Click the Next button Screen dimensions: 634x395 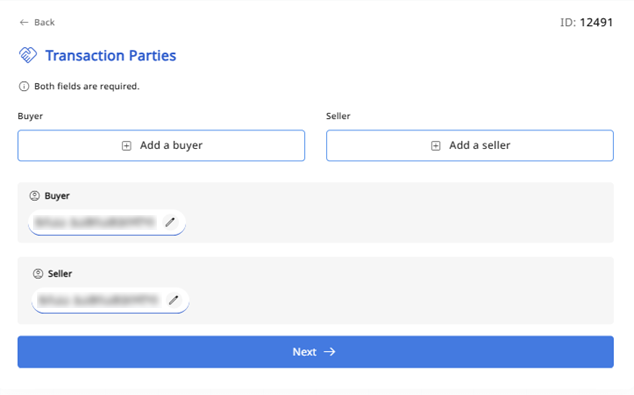pos(315,352)
